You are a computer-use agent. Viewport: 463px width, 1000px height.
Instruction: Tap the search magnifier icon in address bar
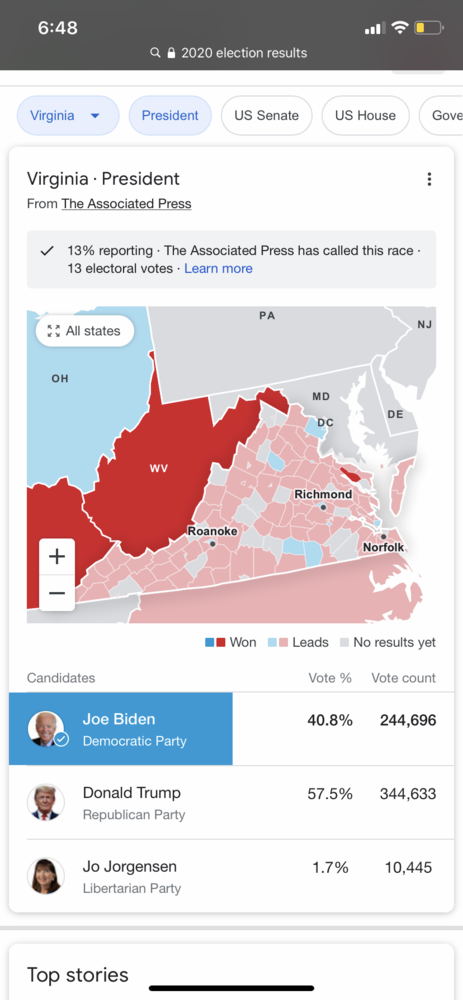click(x=155, y=53)
